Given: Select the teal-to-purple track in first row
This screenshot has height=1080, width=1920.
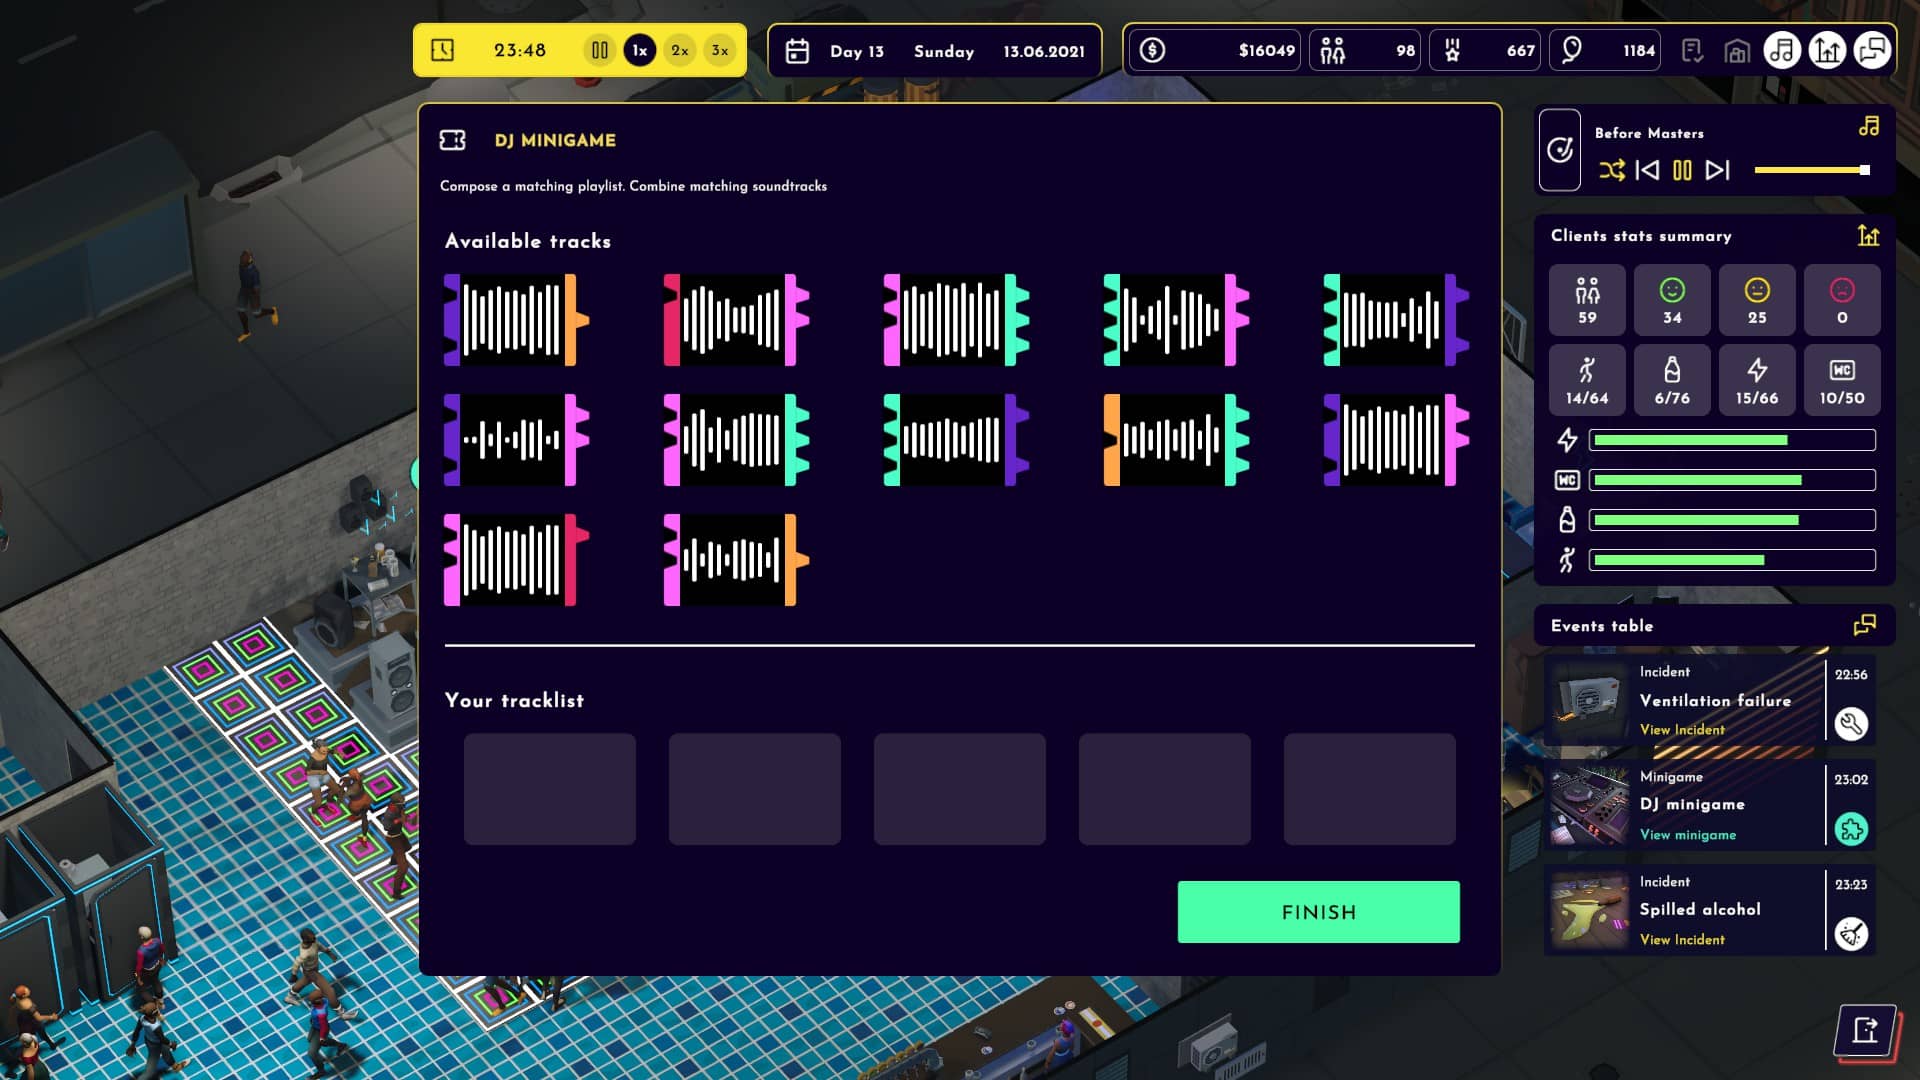Looking at the screenshot, I should [x=1396, y=320].
